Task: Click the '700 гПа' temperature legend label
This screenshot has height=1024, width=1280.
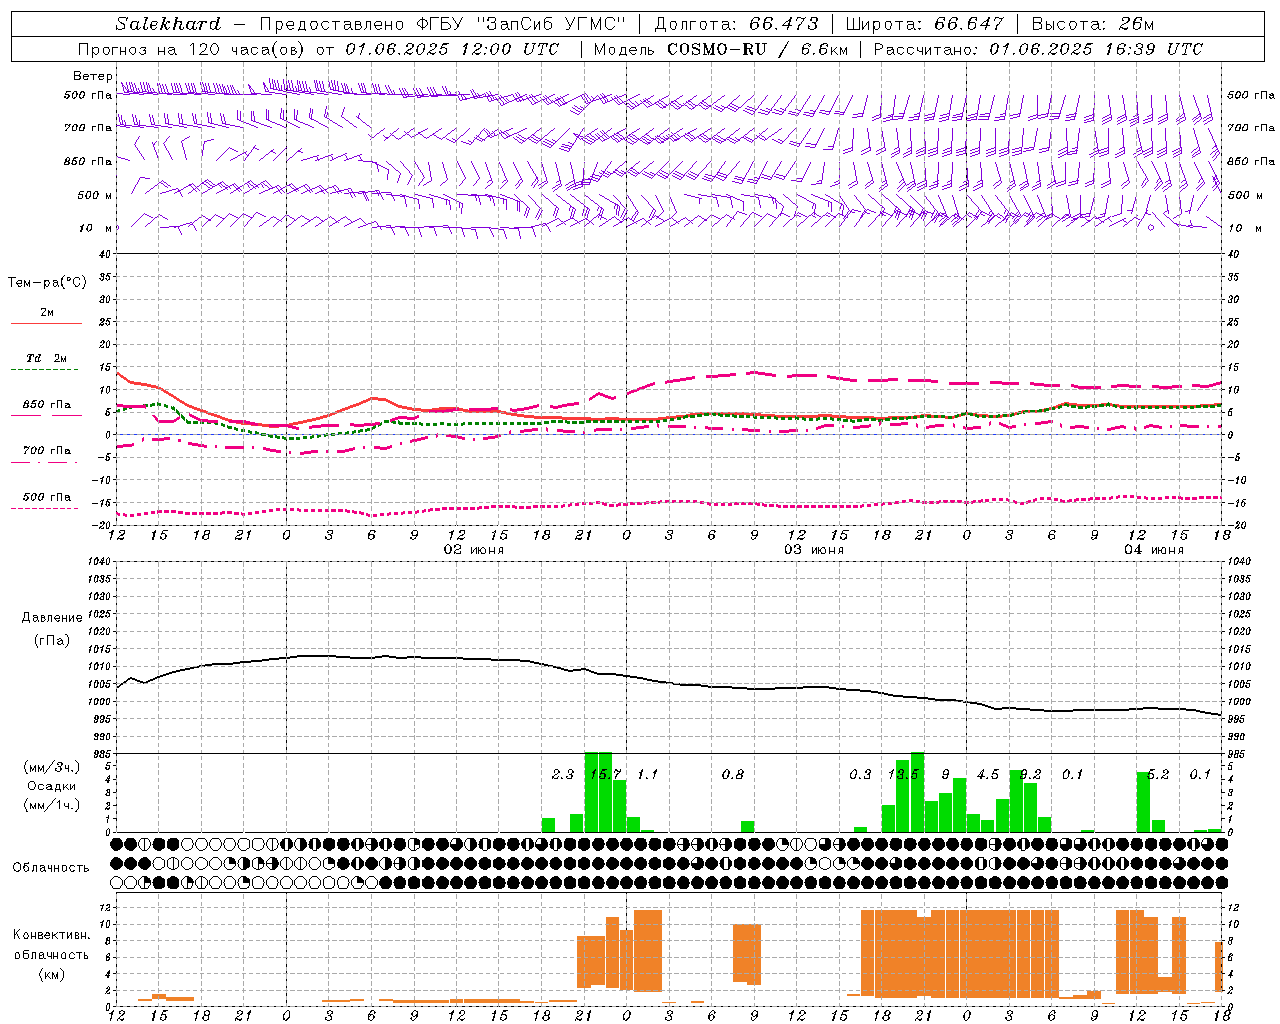Action: (47, 450)
